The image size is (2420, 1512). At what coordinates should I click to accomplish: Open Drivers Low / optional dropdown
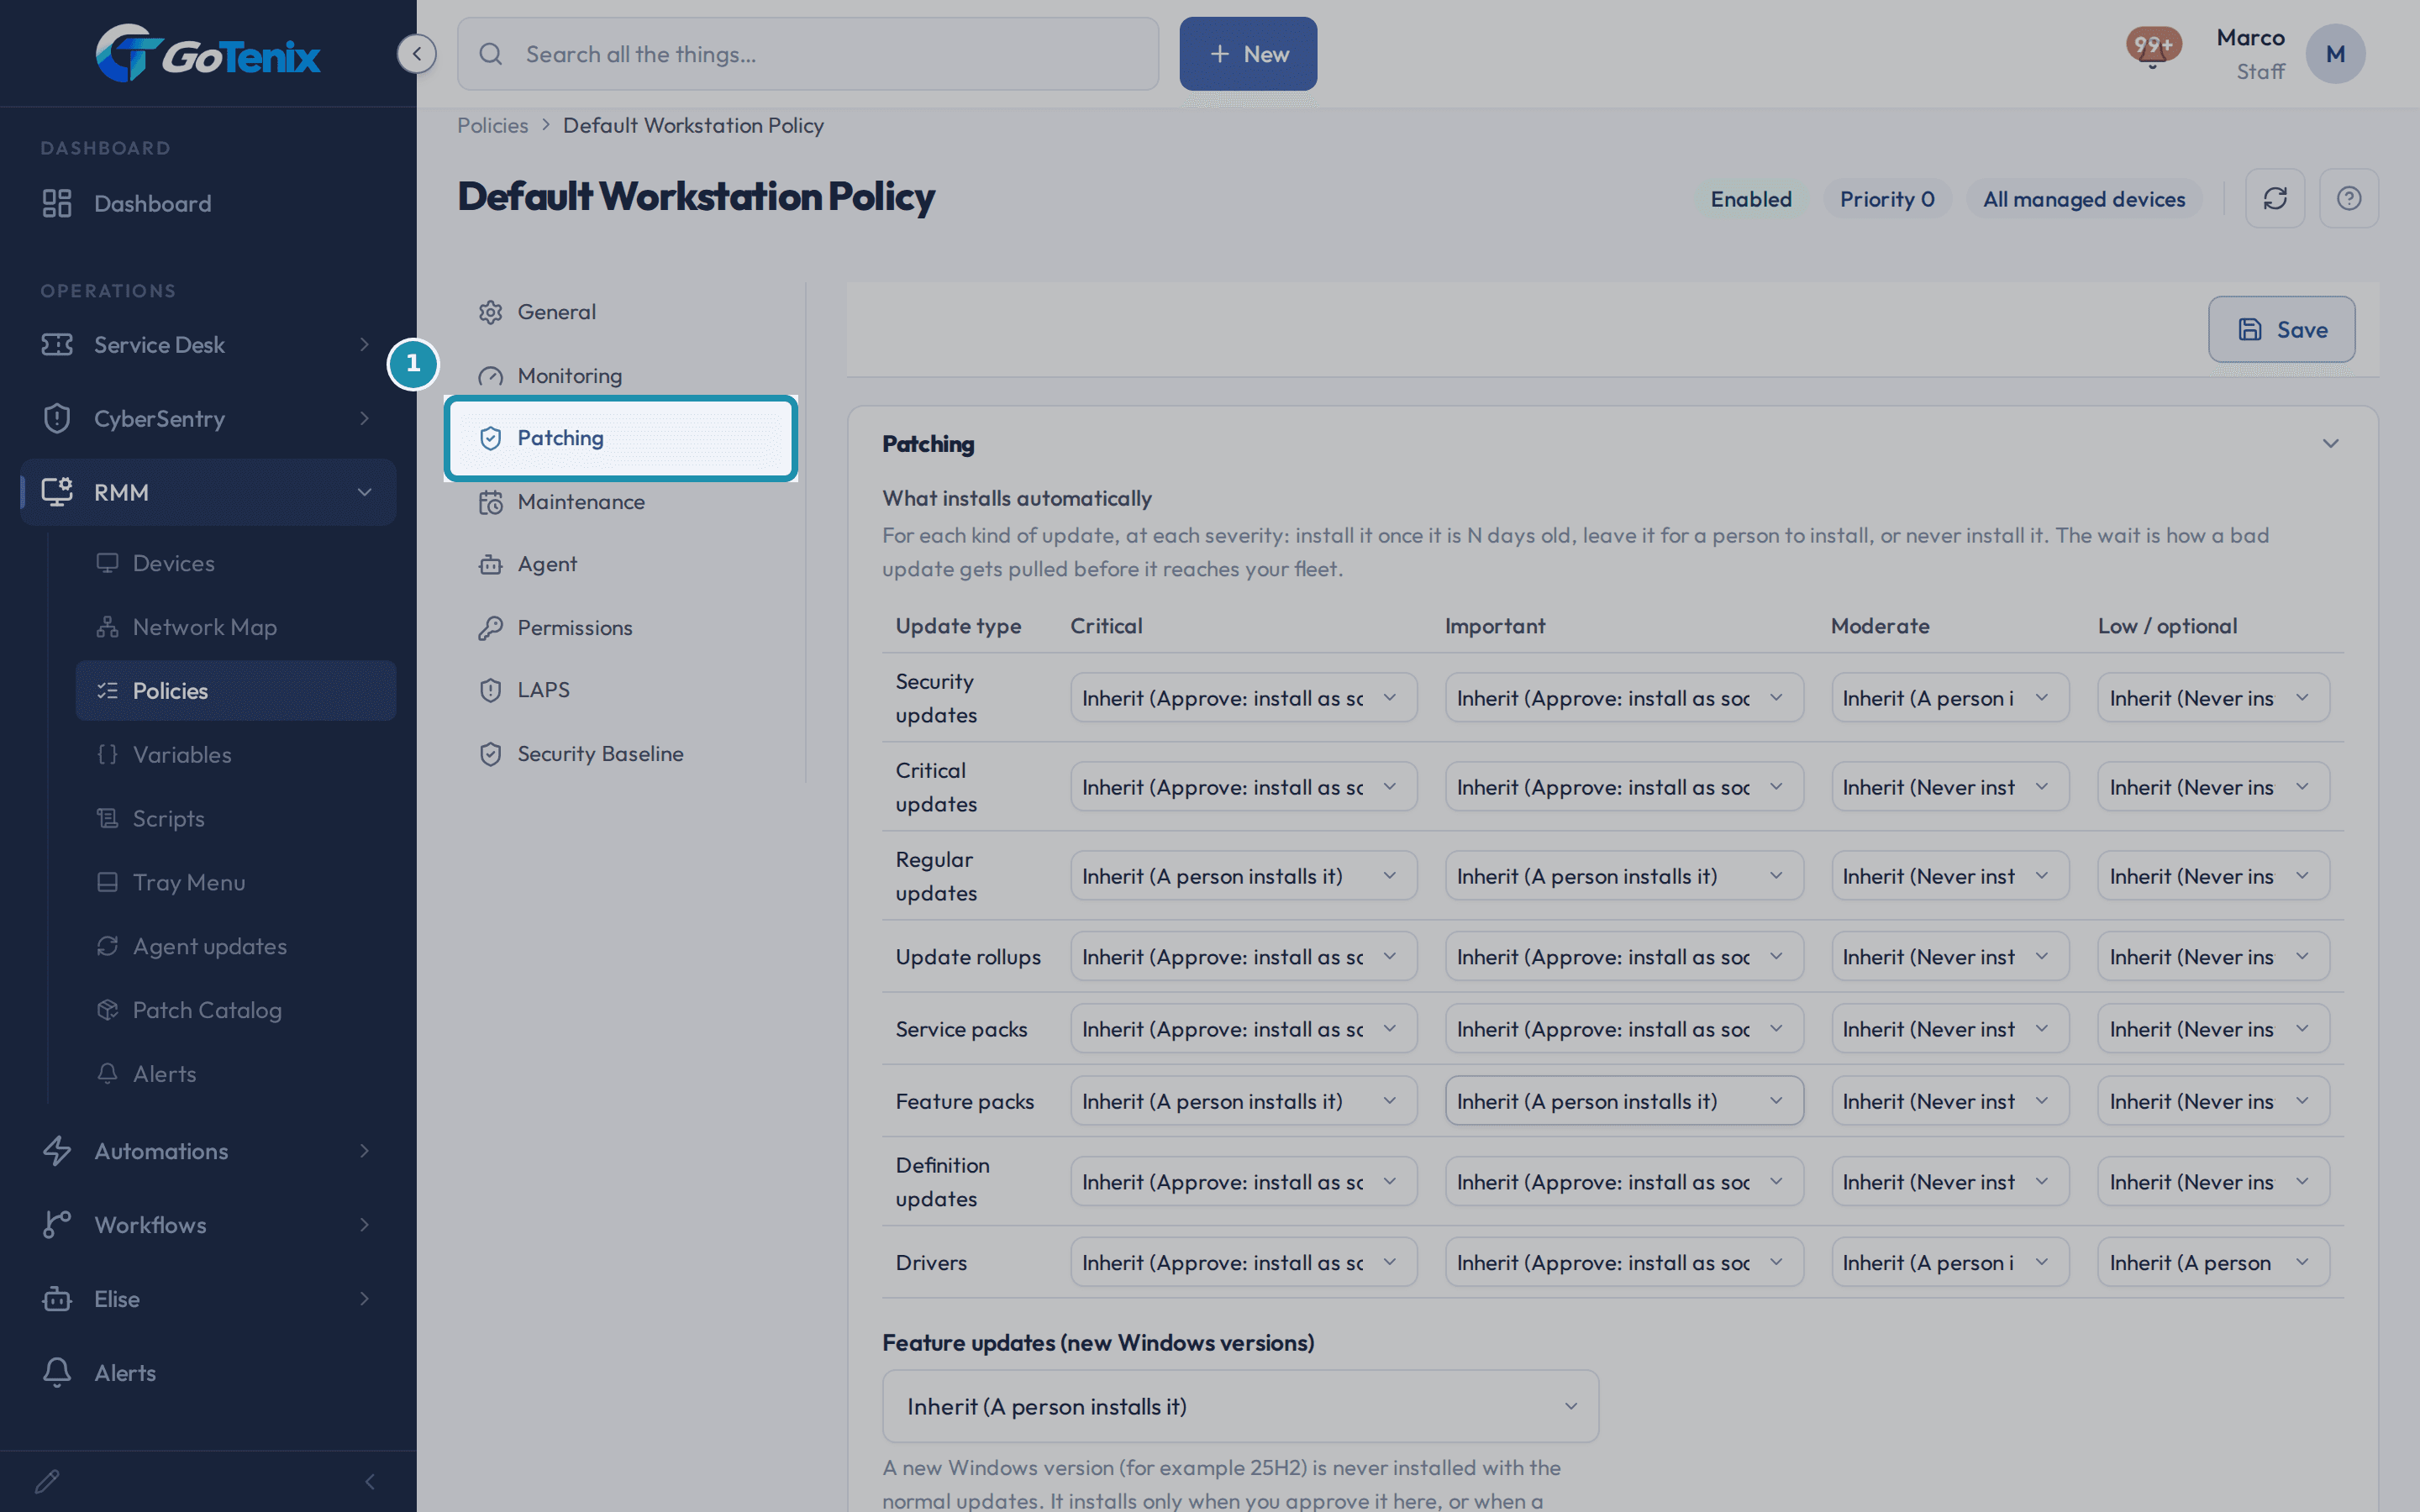click(x=2213, y=1263)
